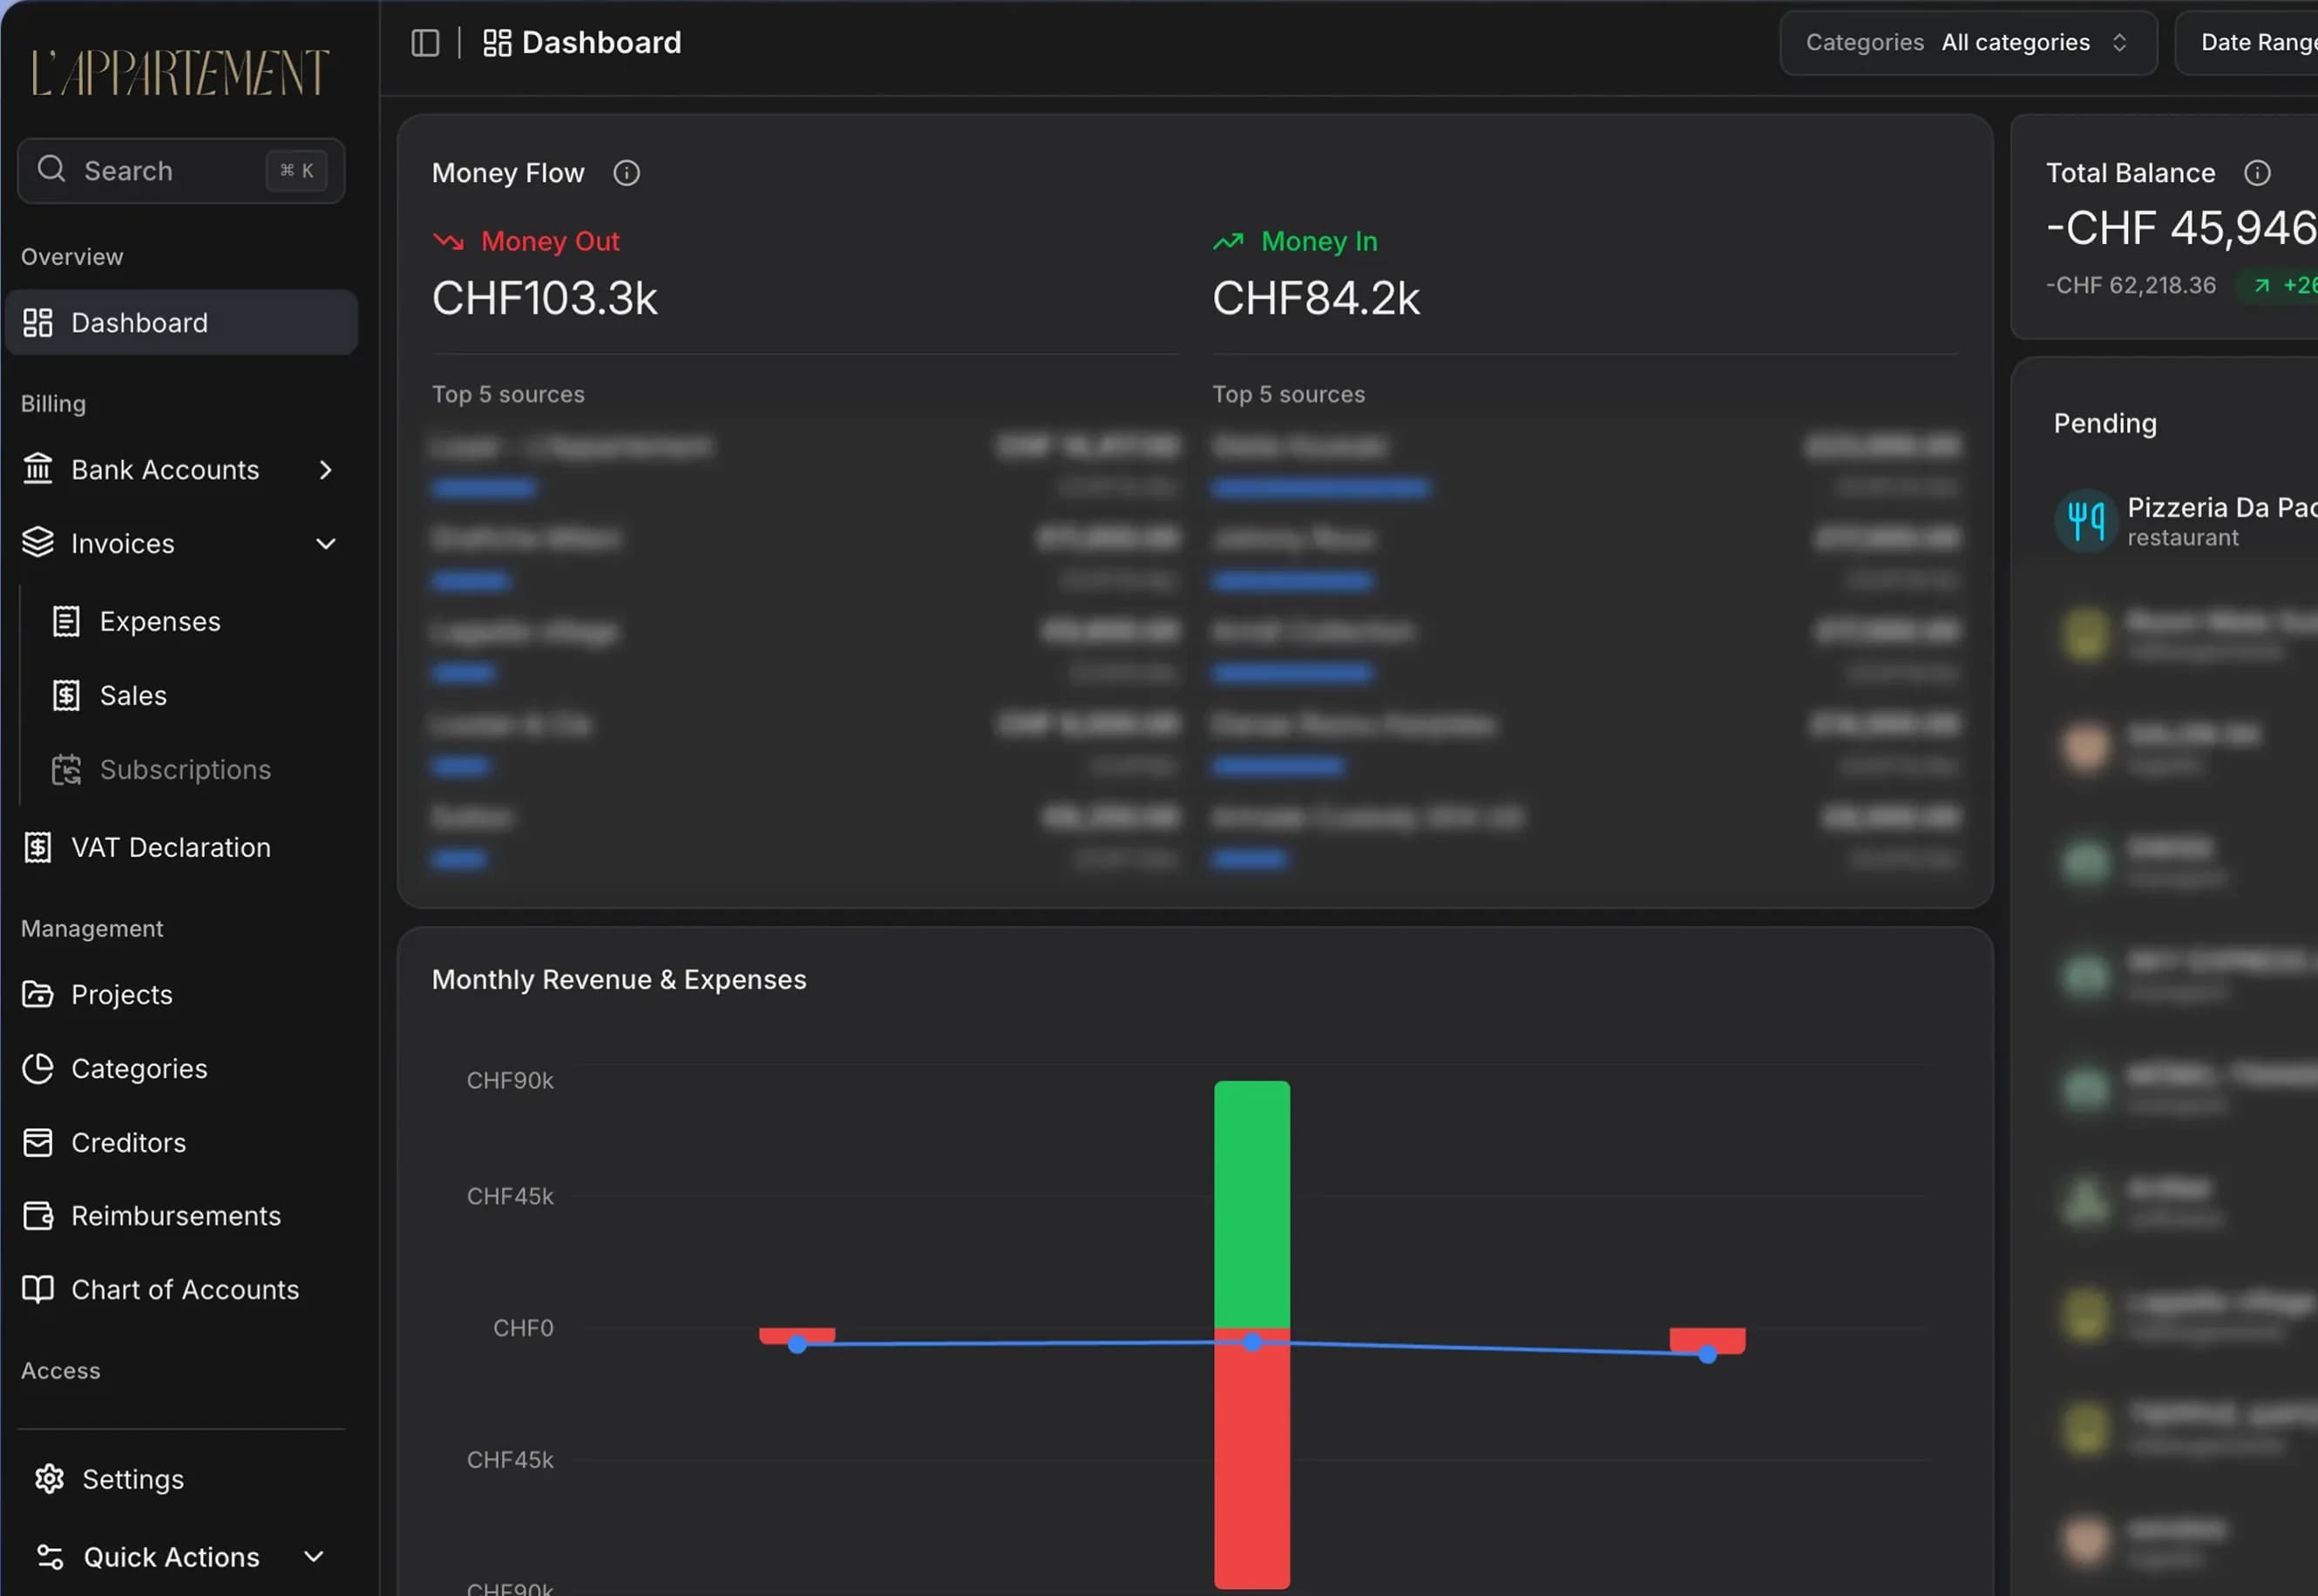
Task: Select the VAT Declaration icon
Action: tap(38, 846)
